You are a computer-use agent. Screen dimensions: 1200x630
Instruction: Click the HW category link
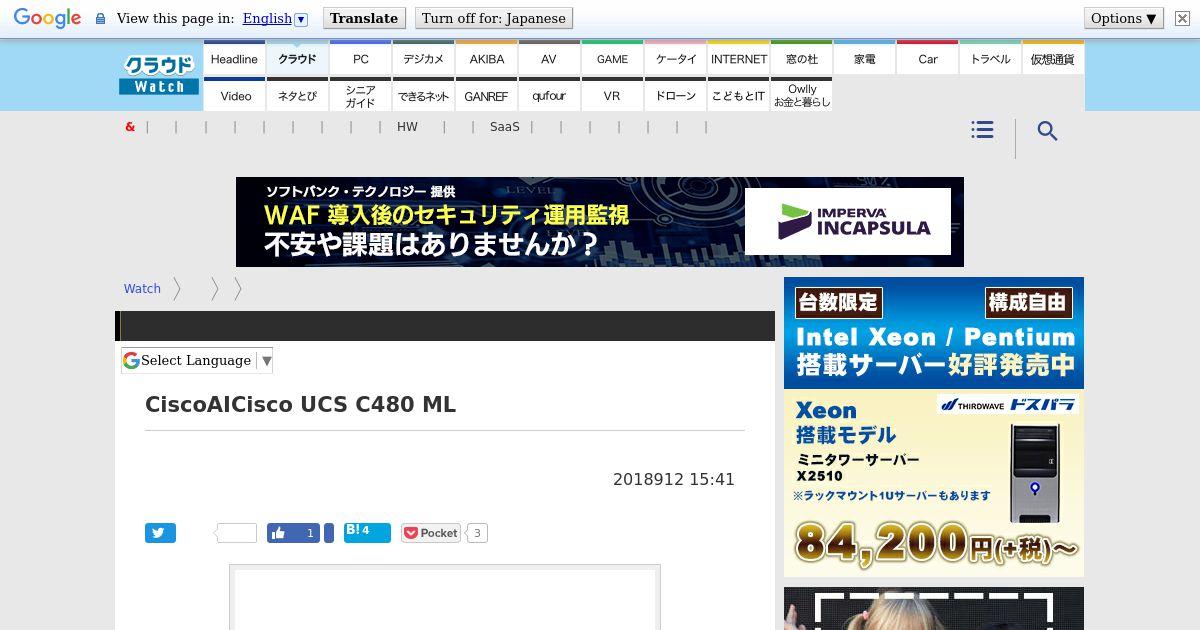coord(407,127)
